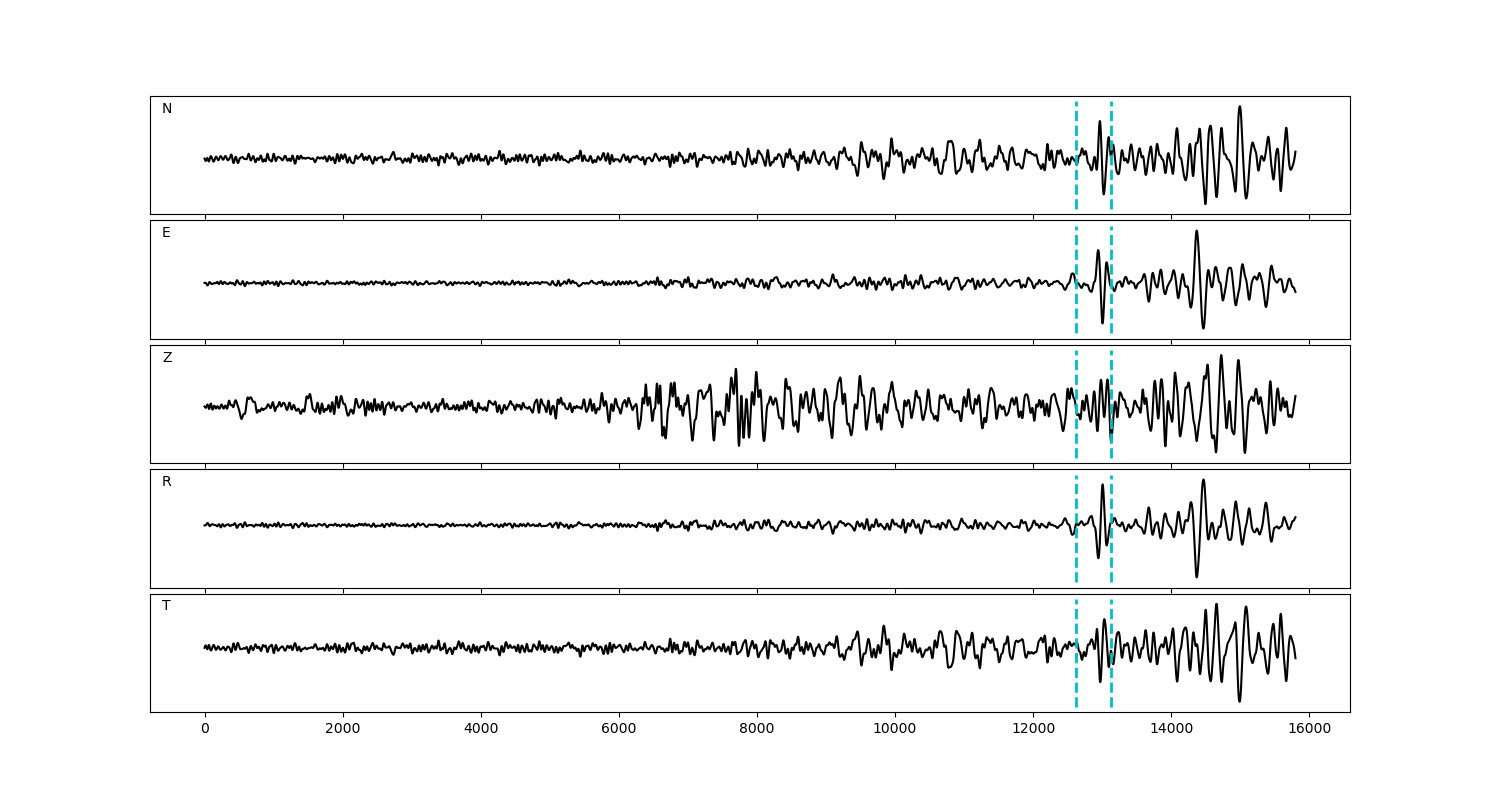Viewport: 1500px width, 800px height.
Task: Click the tallest waveform peak in E panel
Action: tap(1196, 232)
